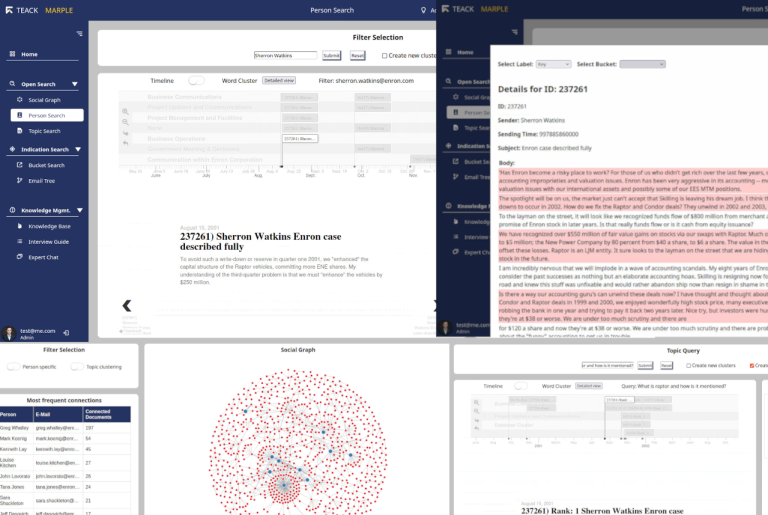Click the undo arrow icon beside the Topic Query timeline
The height and width of the screenshot is (515, 768).
coord(476,428)
